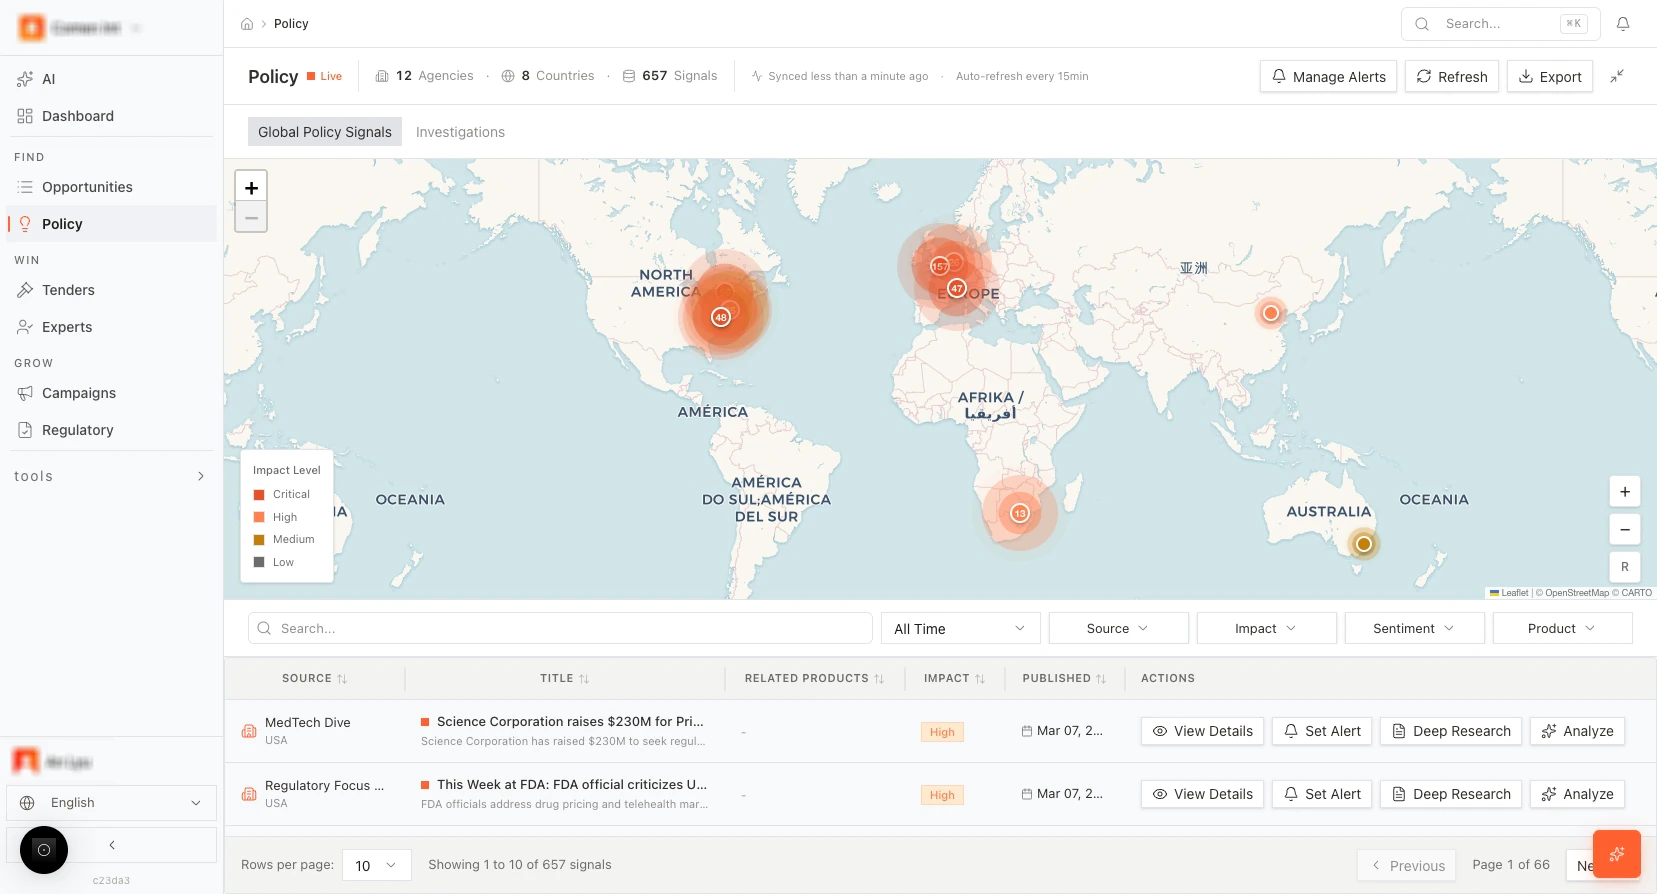
Task: Switch to the Investigations tab
Action: 460,132
